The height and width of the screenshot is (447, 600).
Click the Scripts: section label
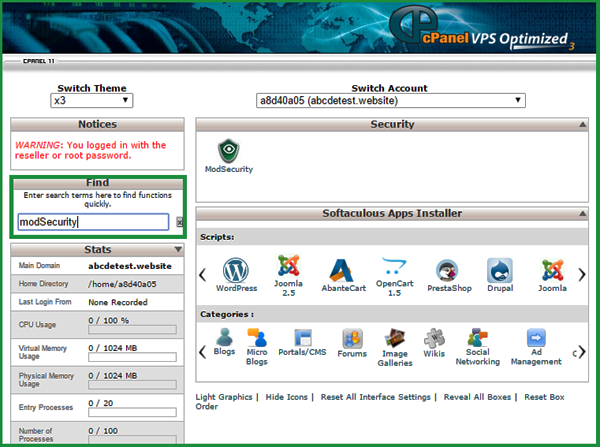[217, 237]
